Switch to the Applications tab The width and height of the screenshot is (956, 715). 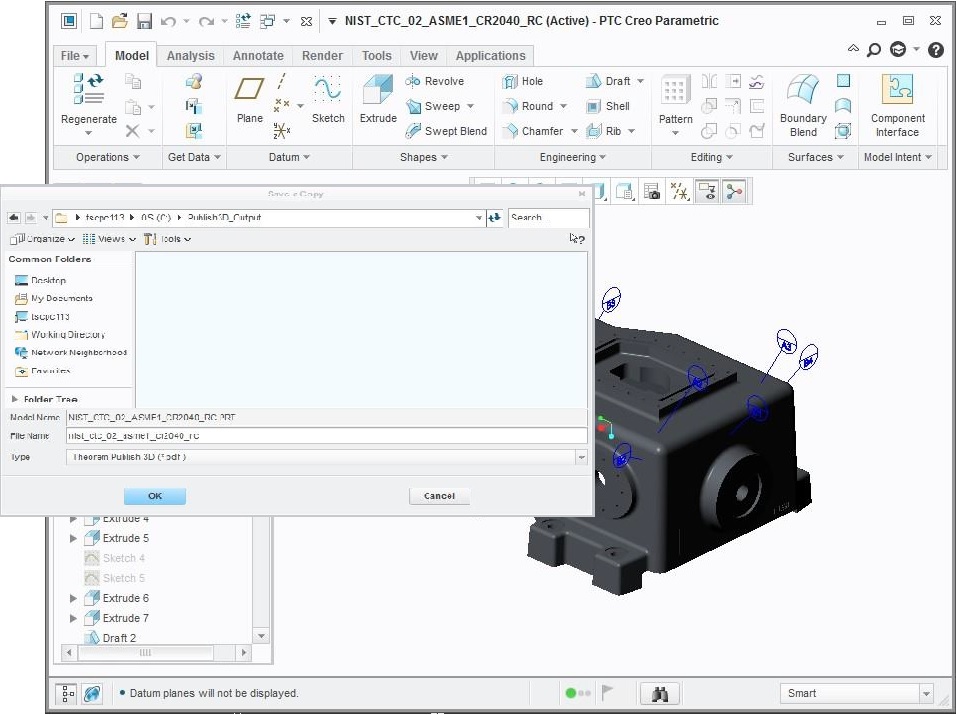pyautogui.click(x=490, y=55)
